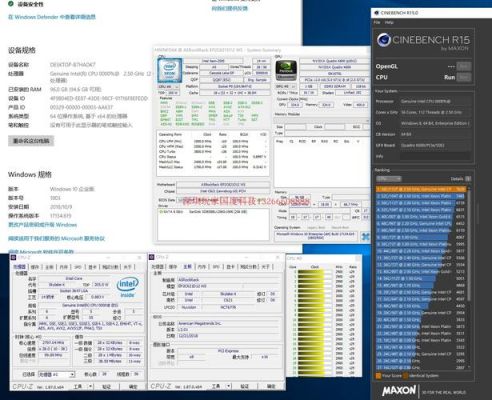Viewport: 492px width, 400px height.
Task: Click the 验证 button in left CPU-Z
Action: [107, 387]
